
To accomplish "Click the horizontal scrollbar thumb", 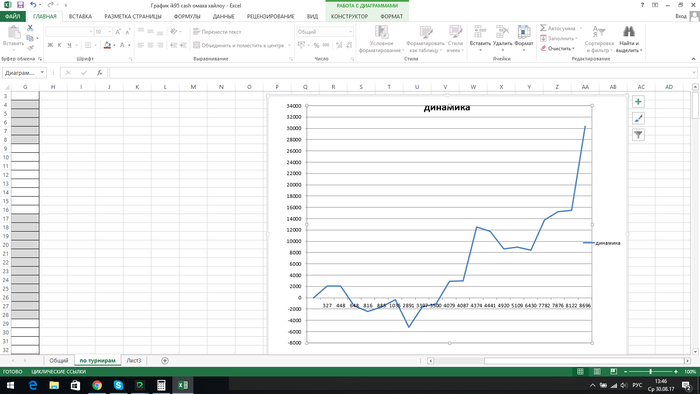I will pyautogui.click(x=585, y=361).
